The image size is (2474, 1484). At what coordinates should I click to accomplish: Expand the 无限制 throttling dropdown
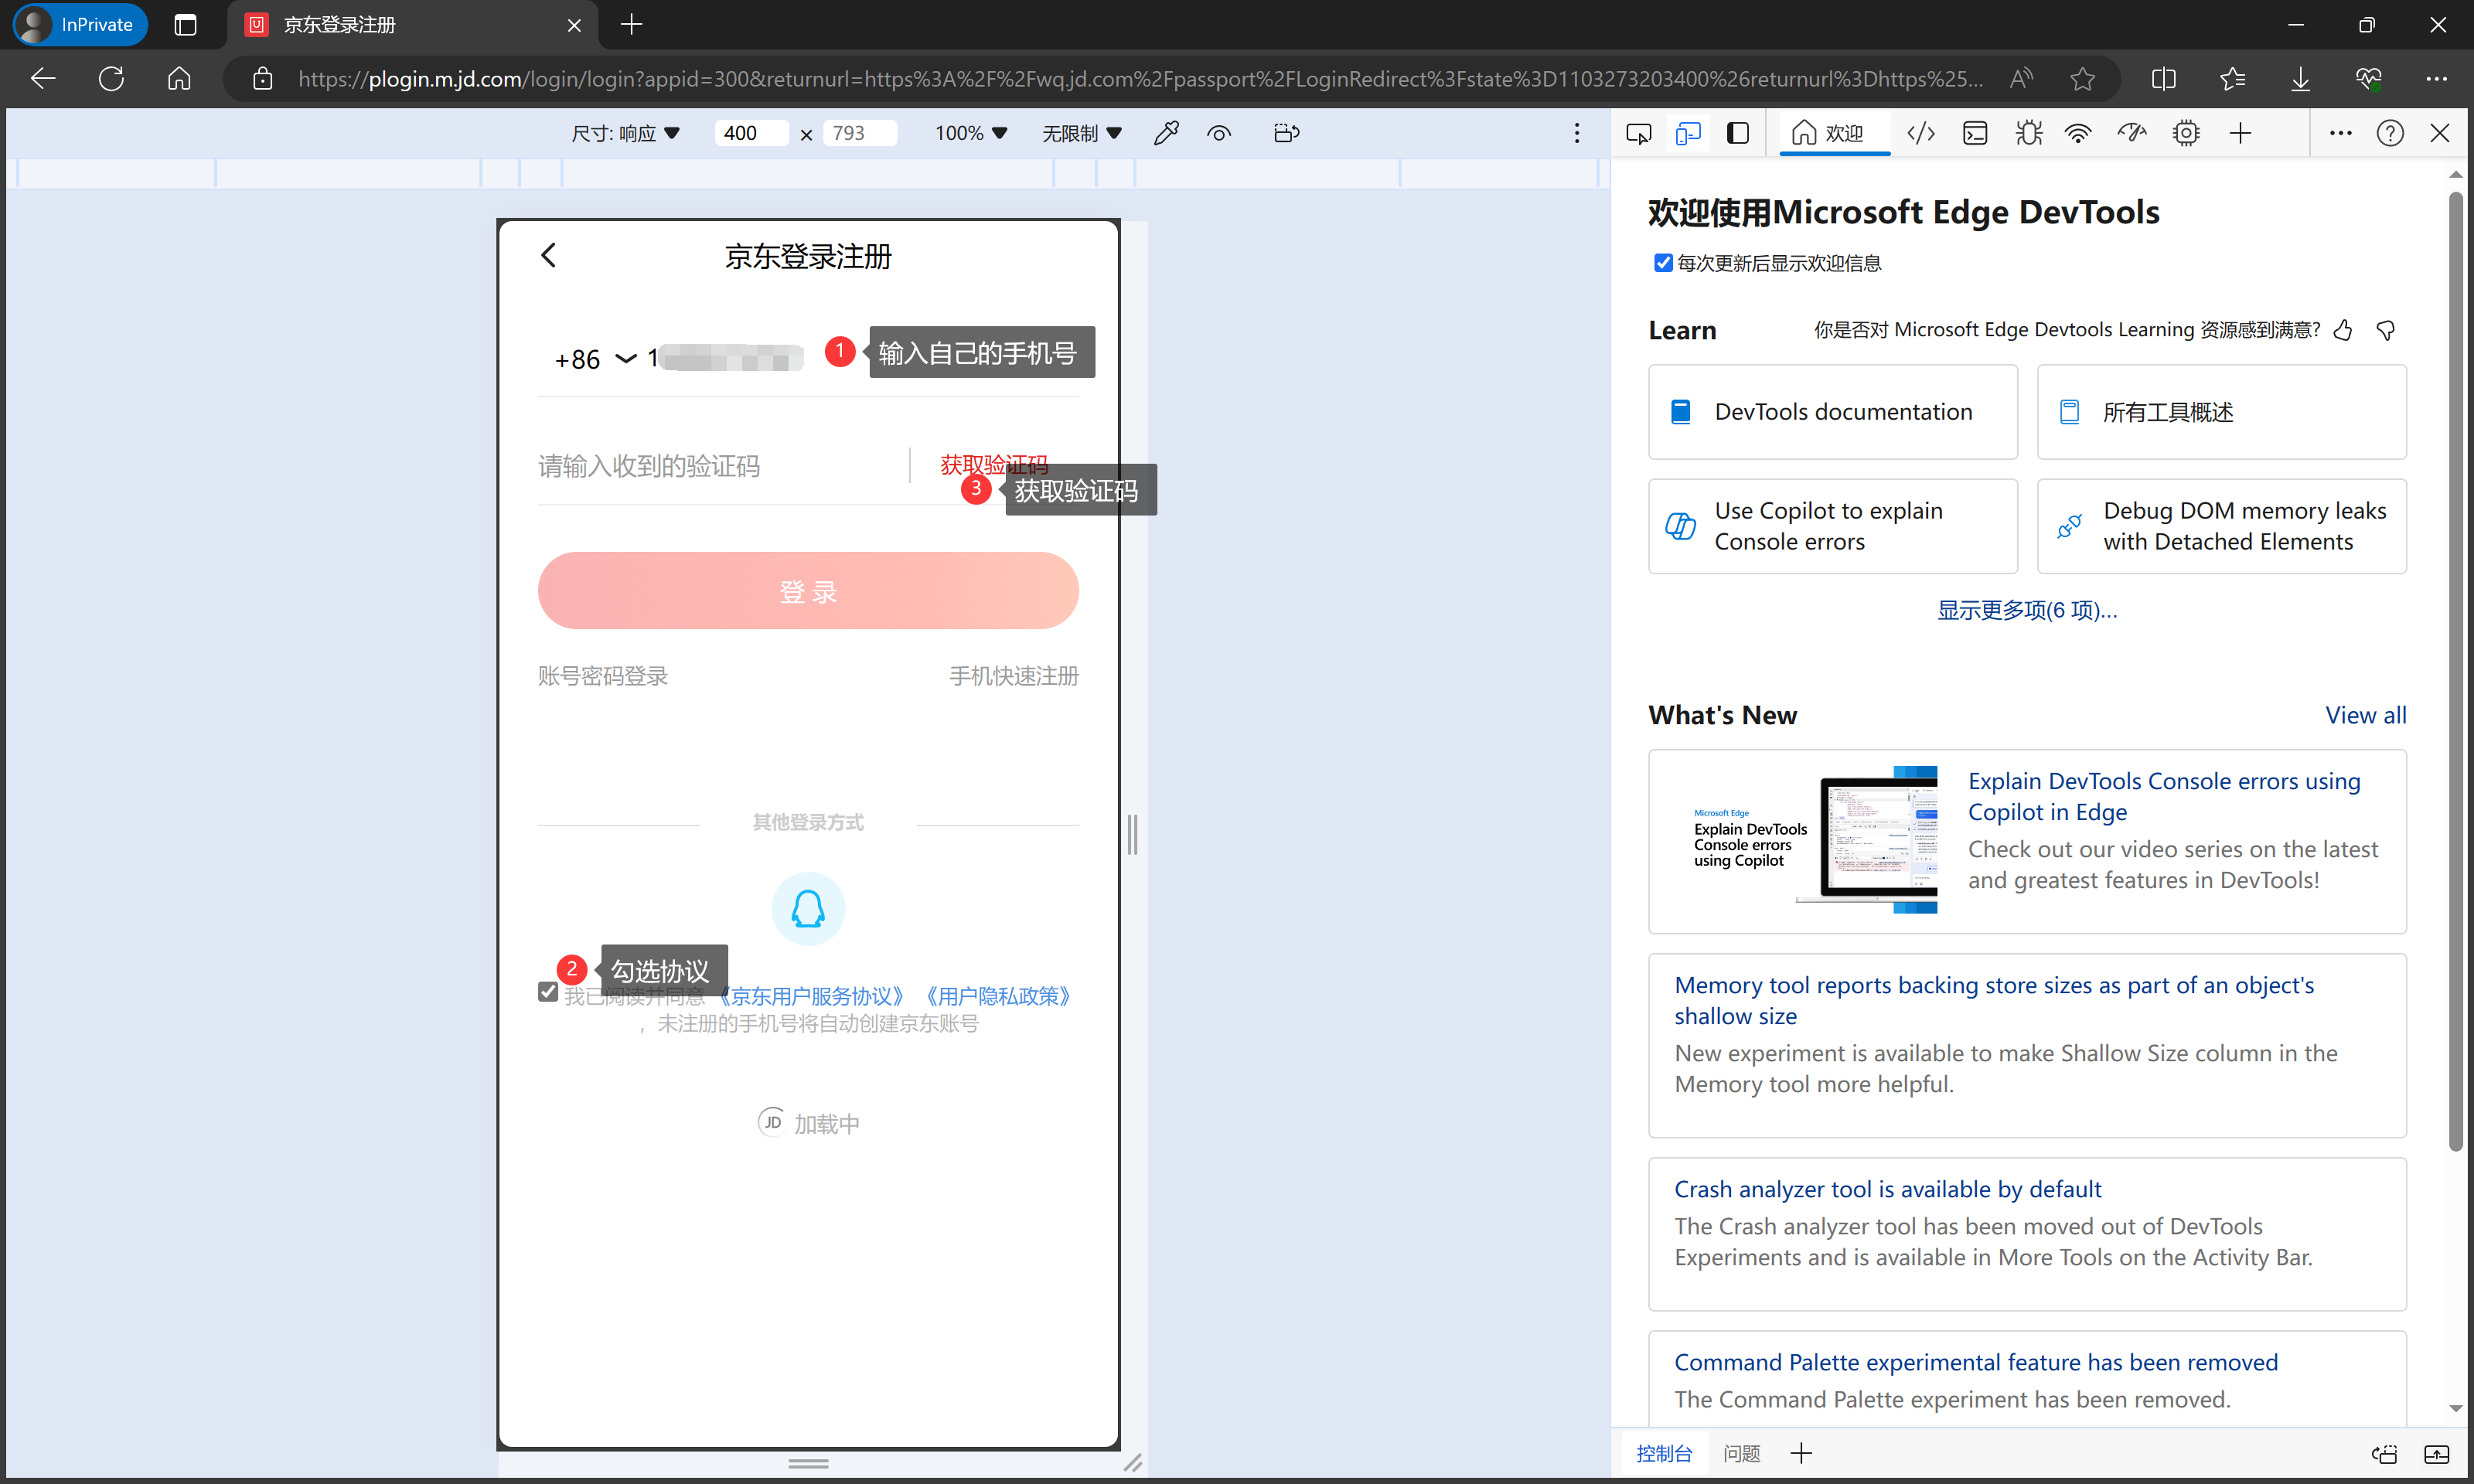click(1081, 133)
